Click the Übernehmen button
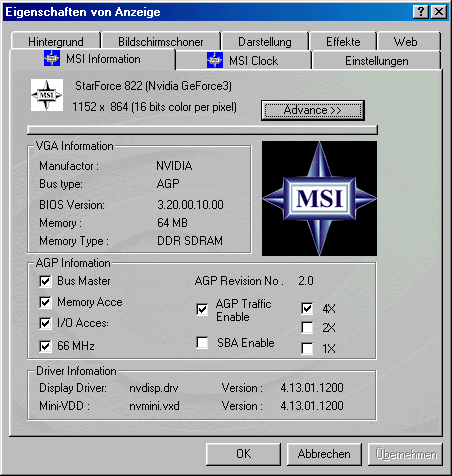452x476 pixels. (405, 454)
